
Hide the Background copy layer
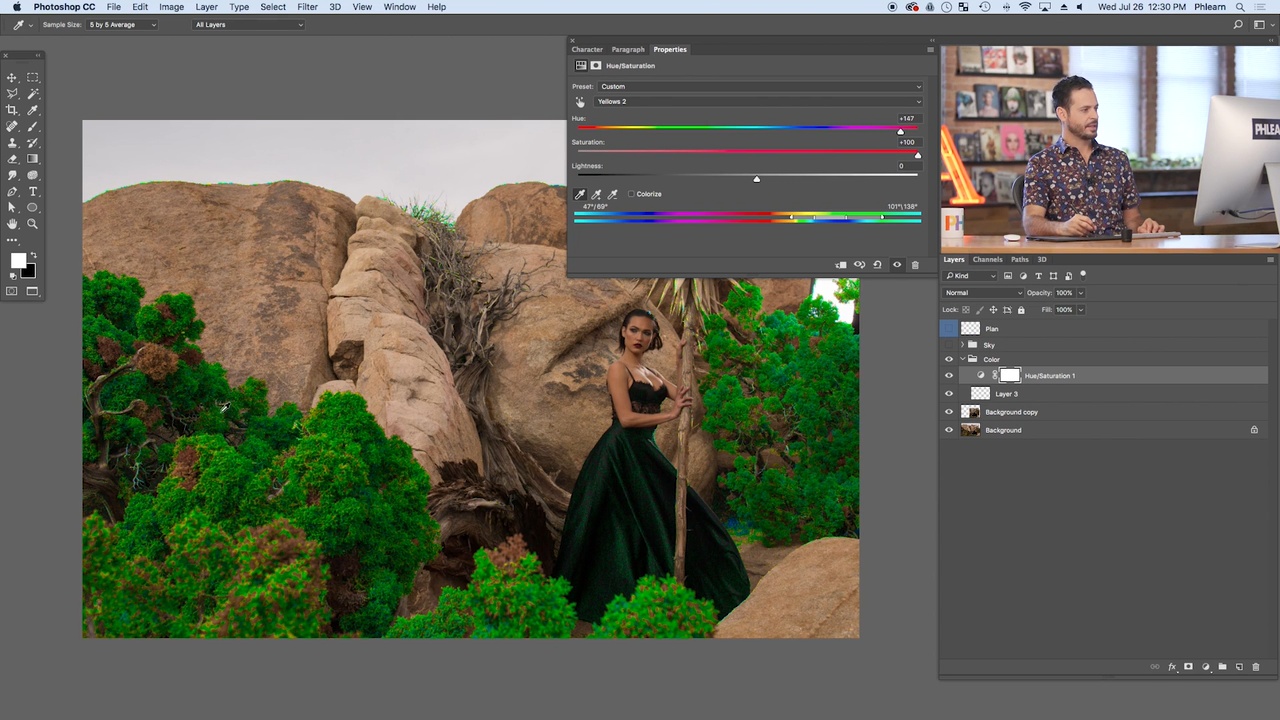pos(949,412)
